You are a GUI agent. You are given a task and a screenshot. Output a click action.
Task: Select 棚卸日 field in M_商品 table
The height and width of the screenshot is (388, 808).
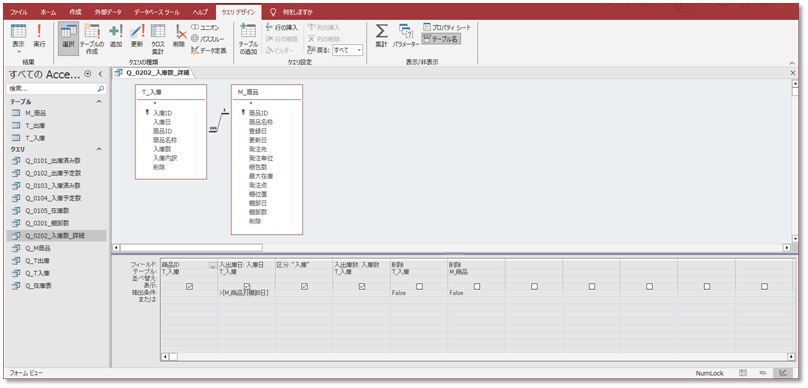(258, 203)
